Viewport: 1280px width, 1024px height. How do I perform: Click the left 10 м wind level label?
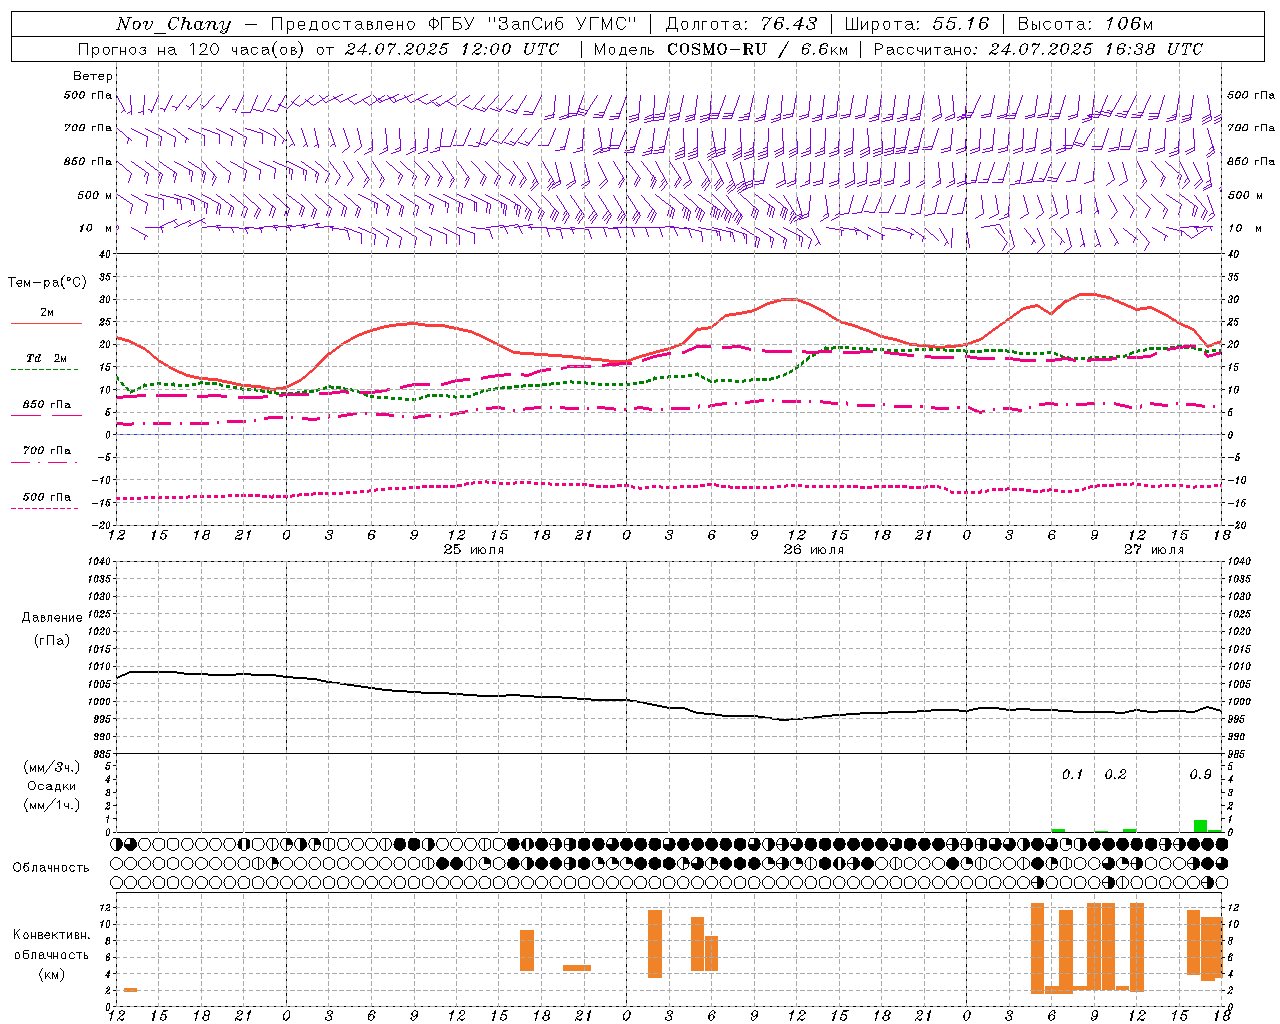pos(96,228)
